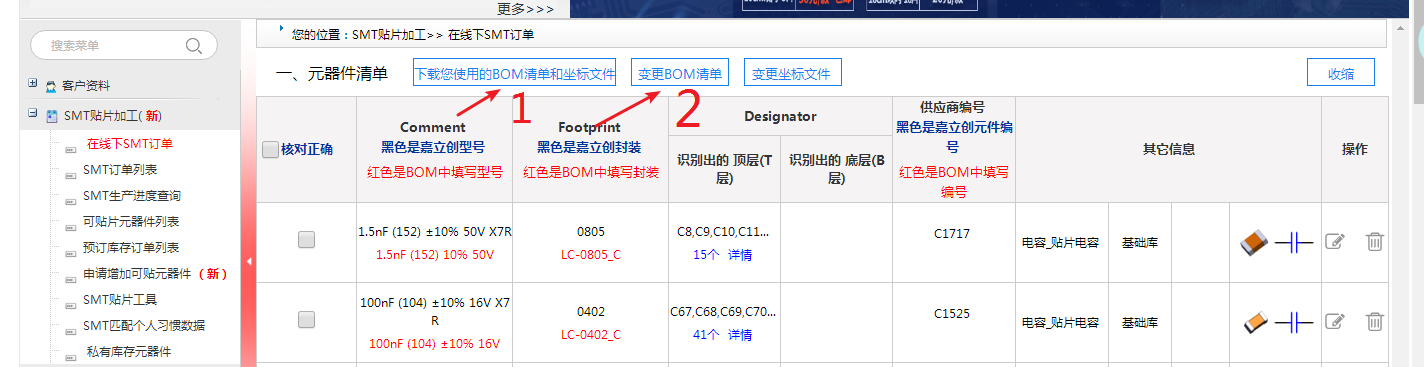Open SMT订单列表 in sidebar
The width and height of the screenshot is (1424, 367).
[119, 169]
